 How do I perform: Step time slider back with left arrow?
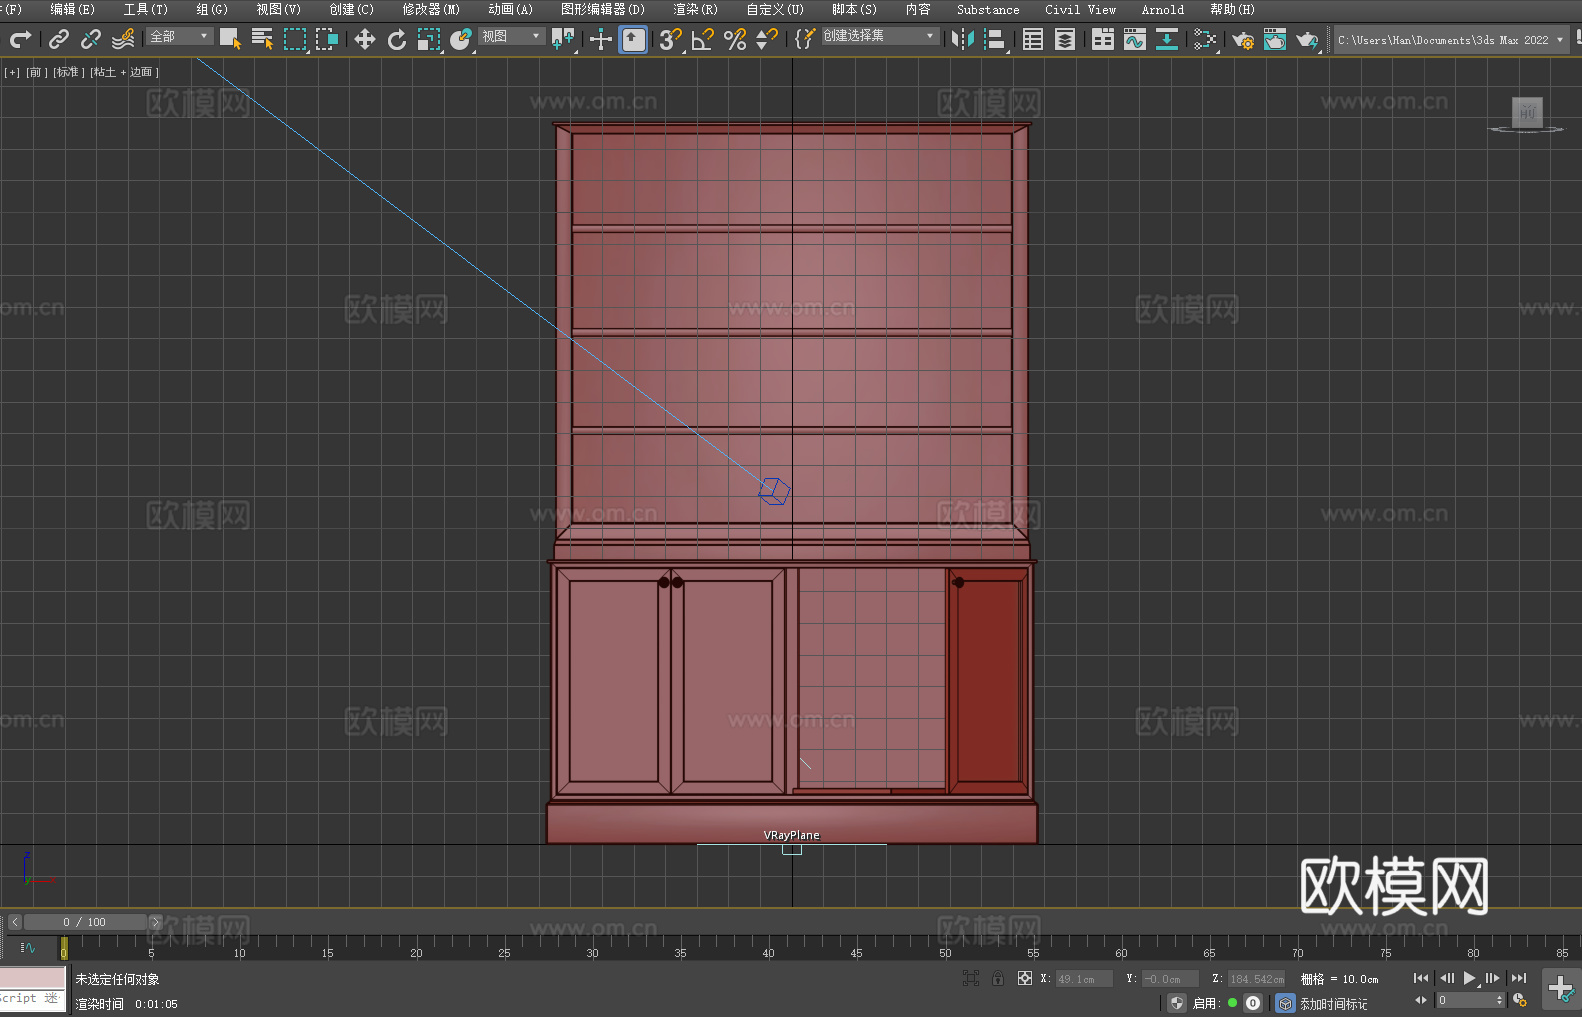pyautogui.click(x=15, y=922)
